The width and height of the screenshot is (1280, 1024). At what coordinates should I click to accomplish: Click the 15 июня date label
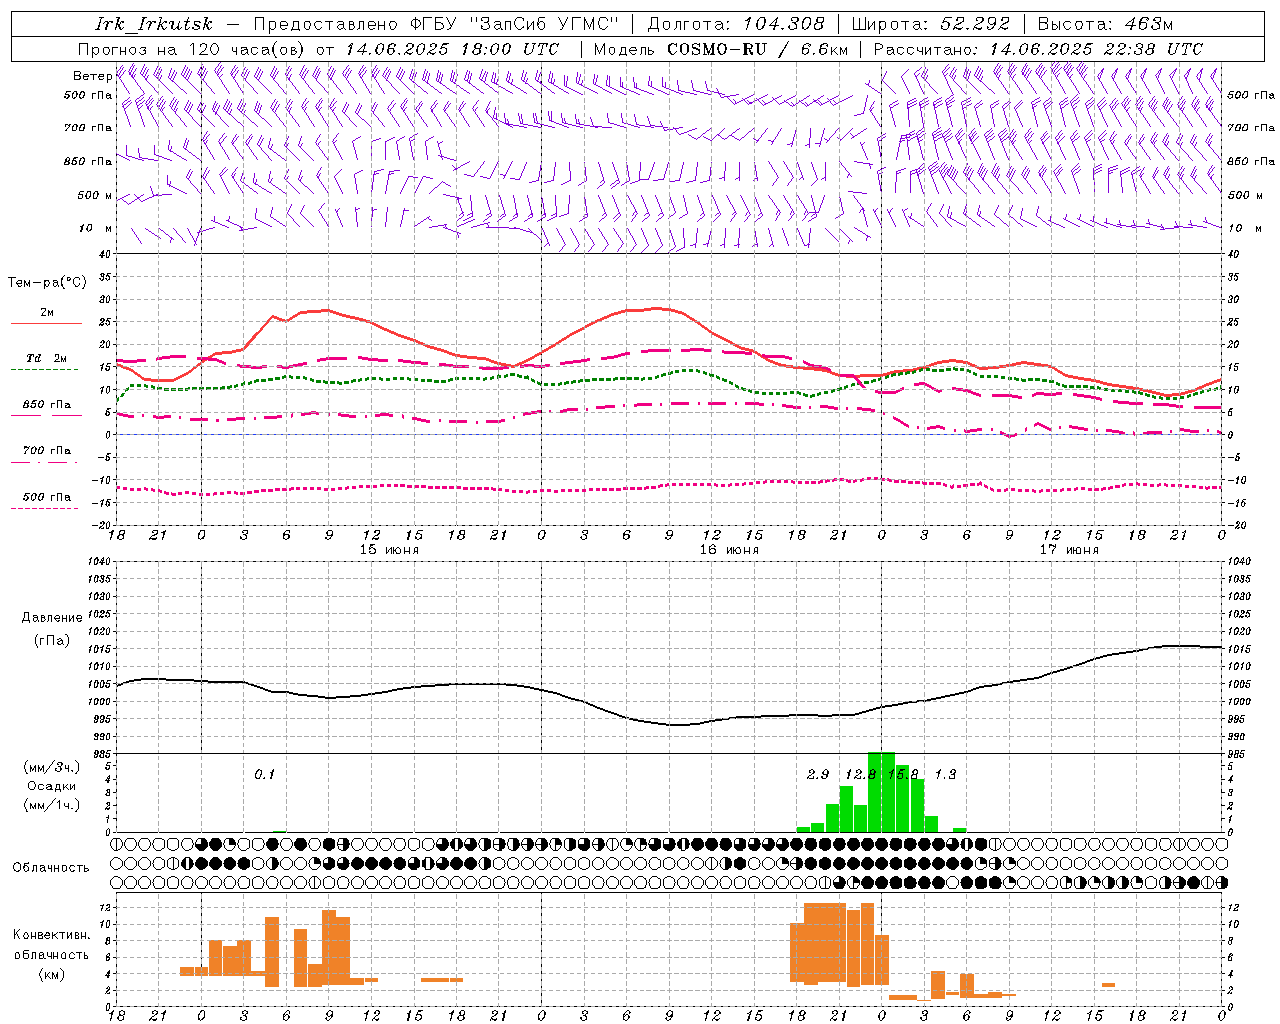click(x=389, y=550)
